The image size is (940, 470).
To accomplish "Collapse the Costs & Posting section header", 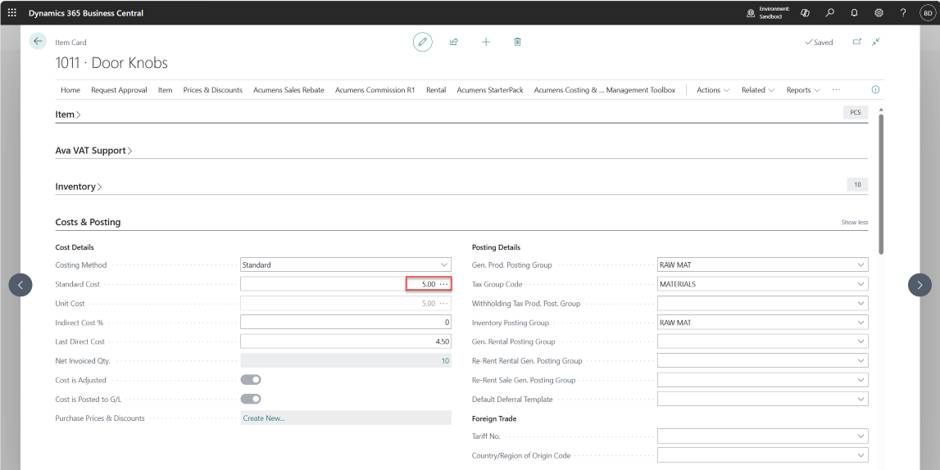I will coord(88,222).
